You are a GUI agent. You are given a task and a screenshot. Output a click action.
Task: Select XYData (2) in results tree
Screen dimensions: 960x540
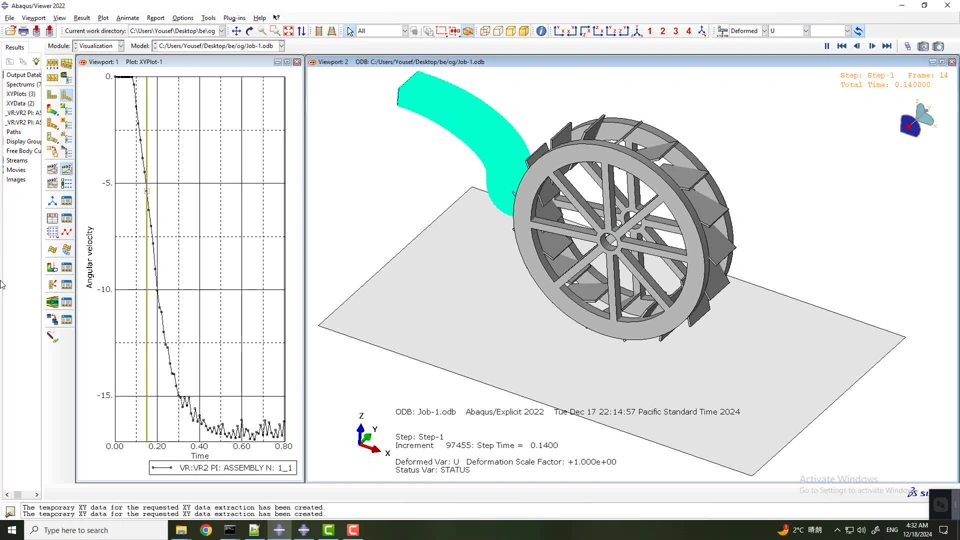[x=20, y=103]
